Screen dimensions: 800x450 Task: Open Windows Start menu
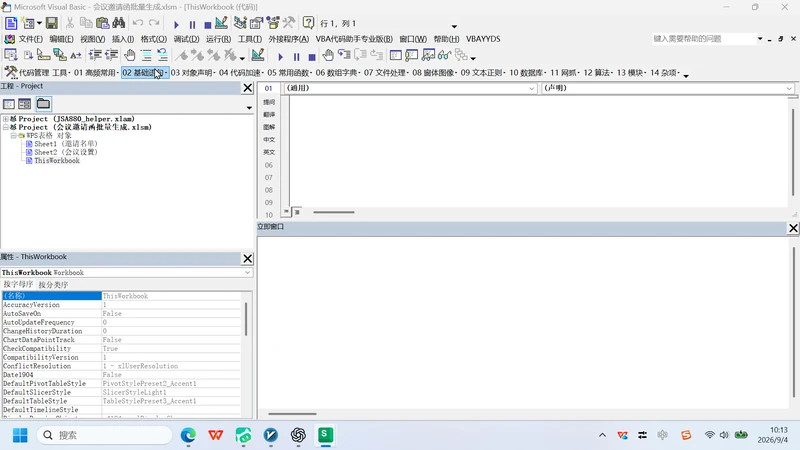[20, 435]
